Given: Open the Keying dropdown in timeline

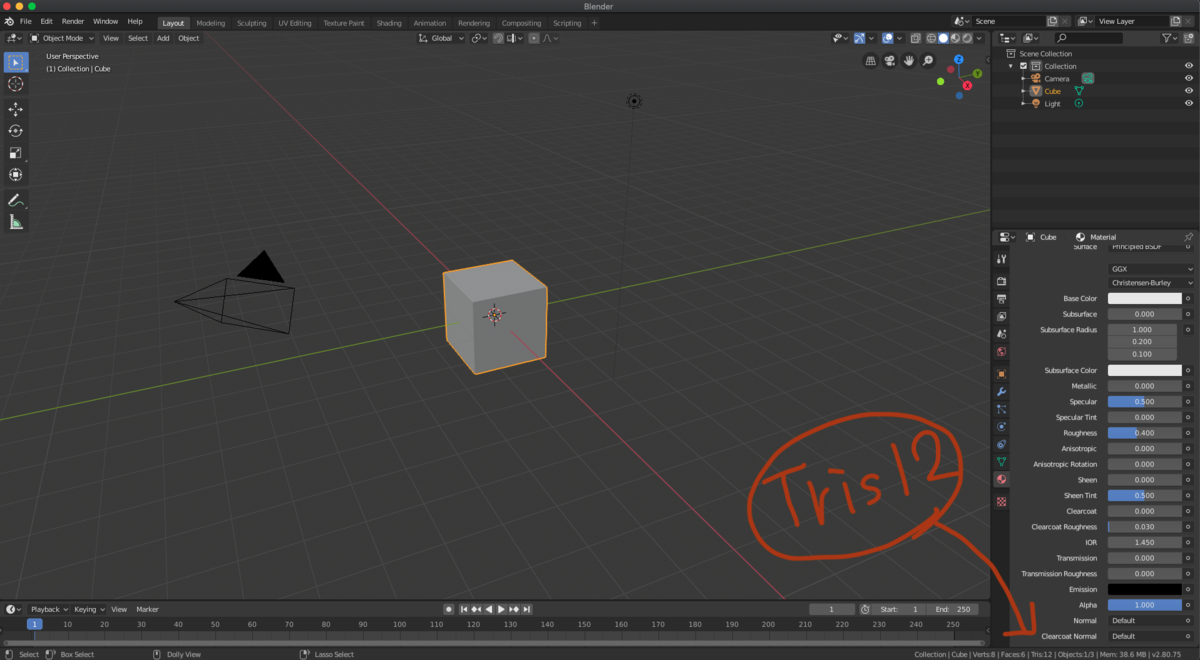Looking at the screenshot, I should (x=88, y=609).
